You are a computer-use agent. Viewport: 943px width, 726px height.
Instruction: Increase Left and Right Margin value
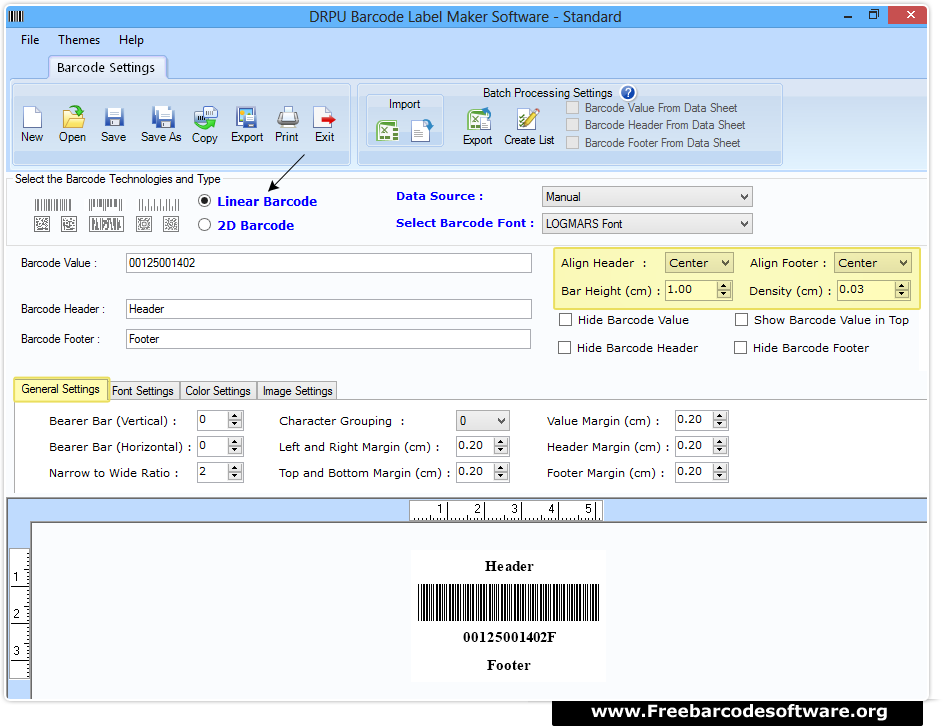click(501, 441)
